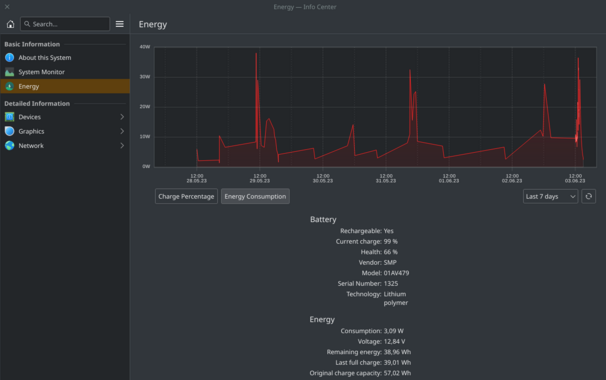This screenshot has height=380, width=606.
Task: Click the Original charge capacity value 57,02 Wh
Action: pyautogui.click(x=397, y=373)
